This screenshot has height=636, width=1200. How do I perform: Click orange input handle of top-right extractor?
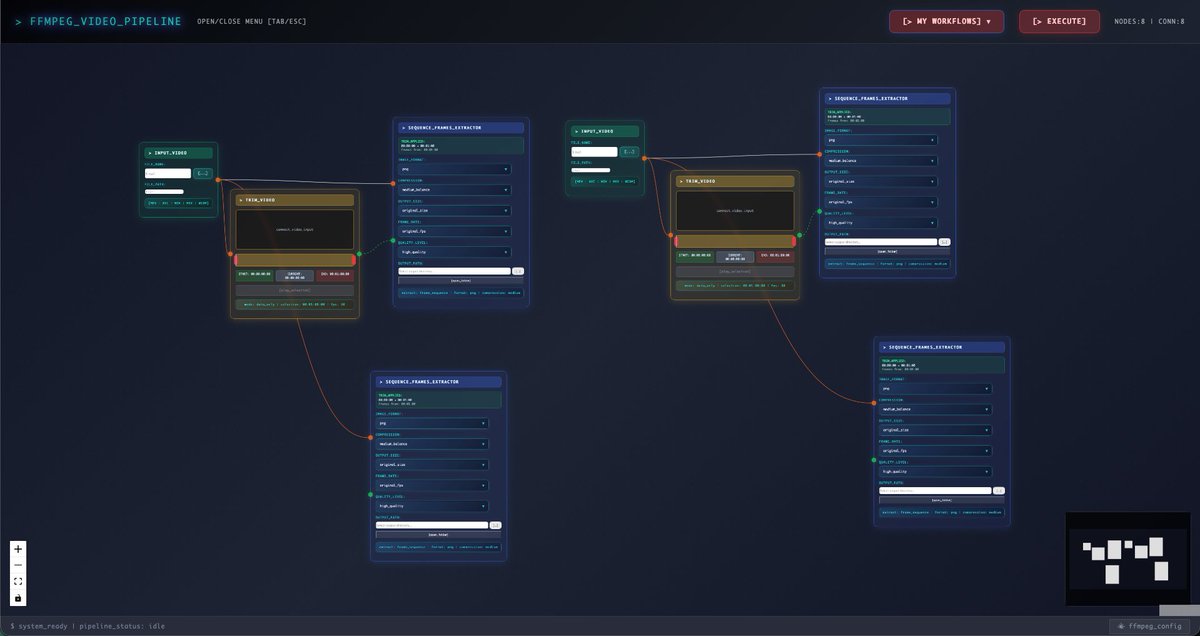point(820,155)
